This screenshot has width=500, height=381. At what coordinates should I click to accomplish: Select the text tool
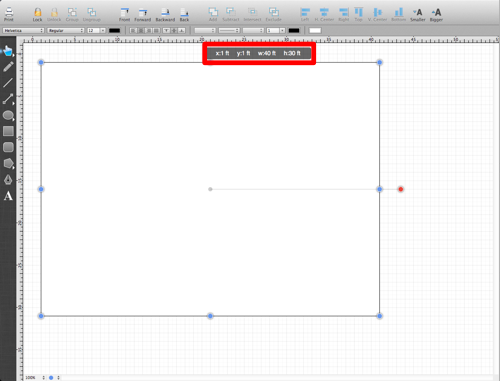click(8, 196)
